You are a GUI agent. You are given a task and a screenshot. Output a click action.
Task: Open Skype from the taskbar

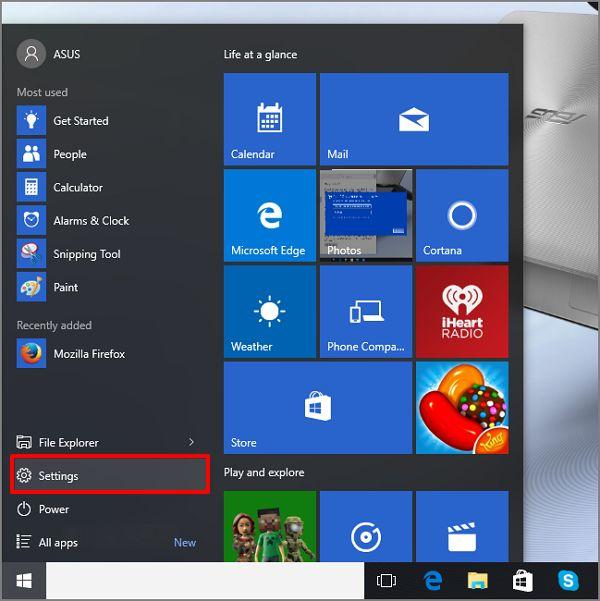point(568,580)
